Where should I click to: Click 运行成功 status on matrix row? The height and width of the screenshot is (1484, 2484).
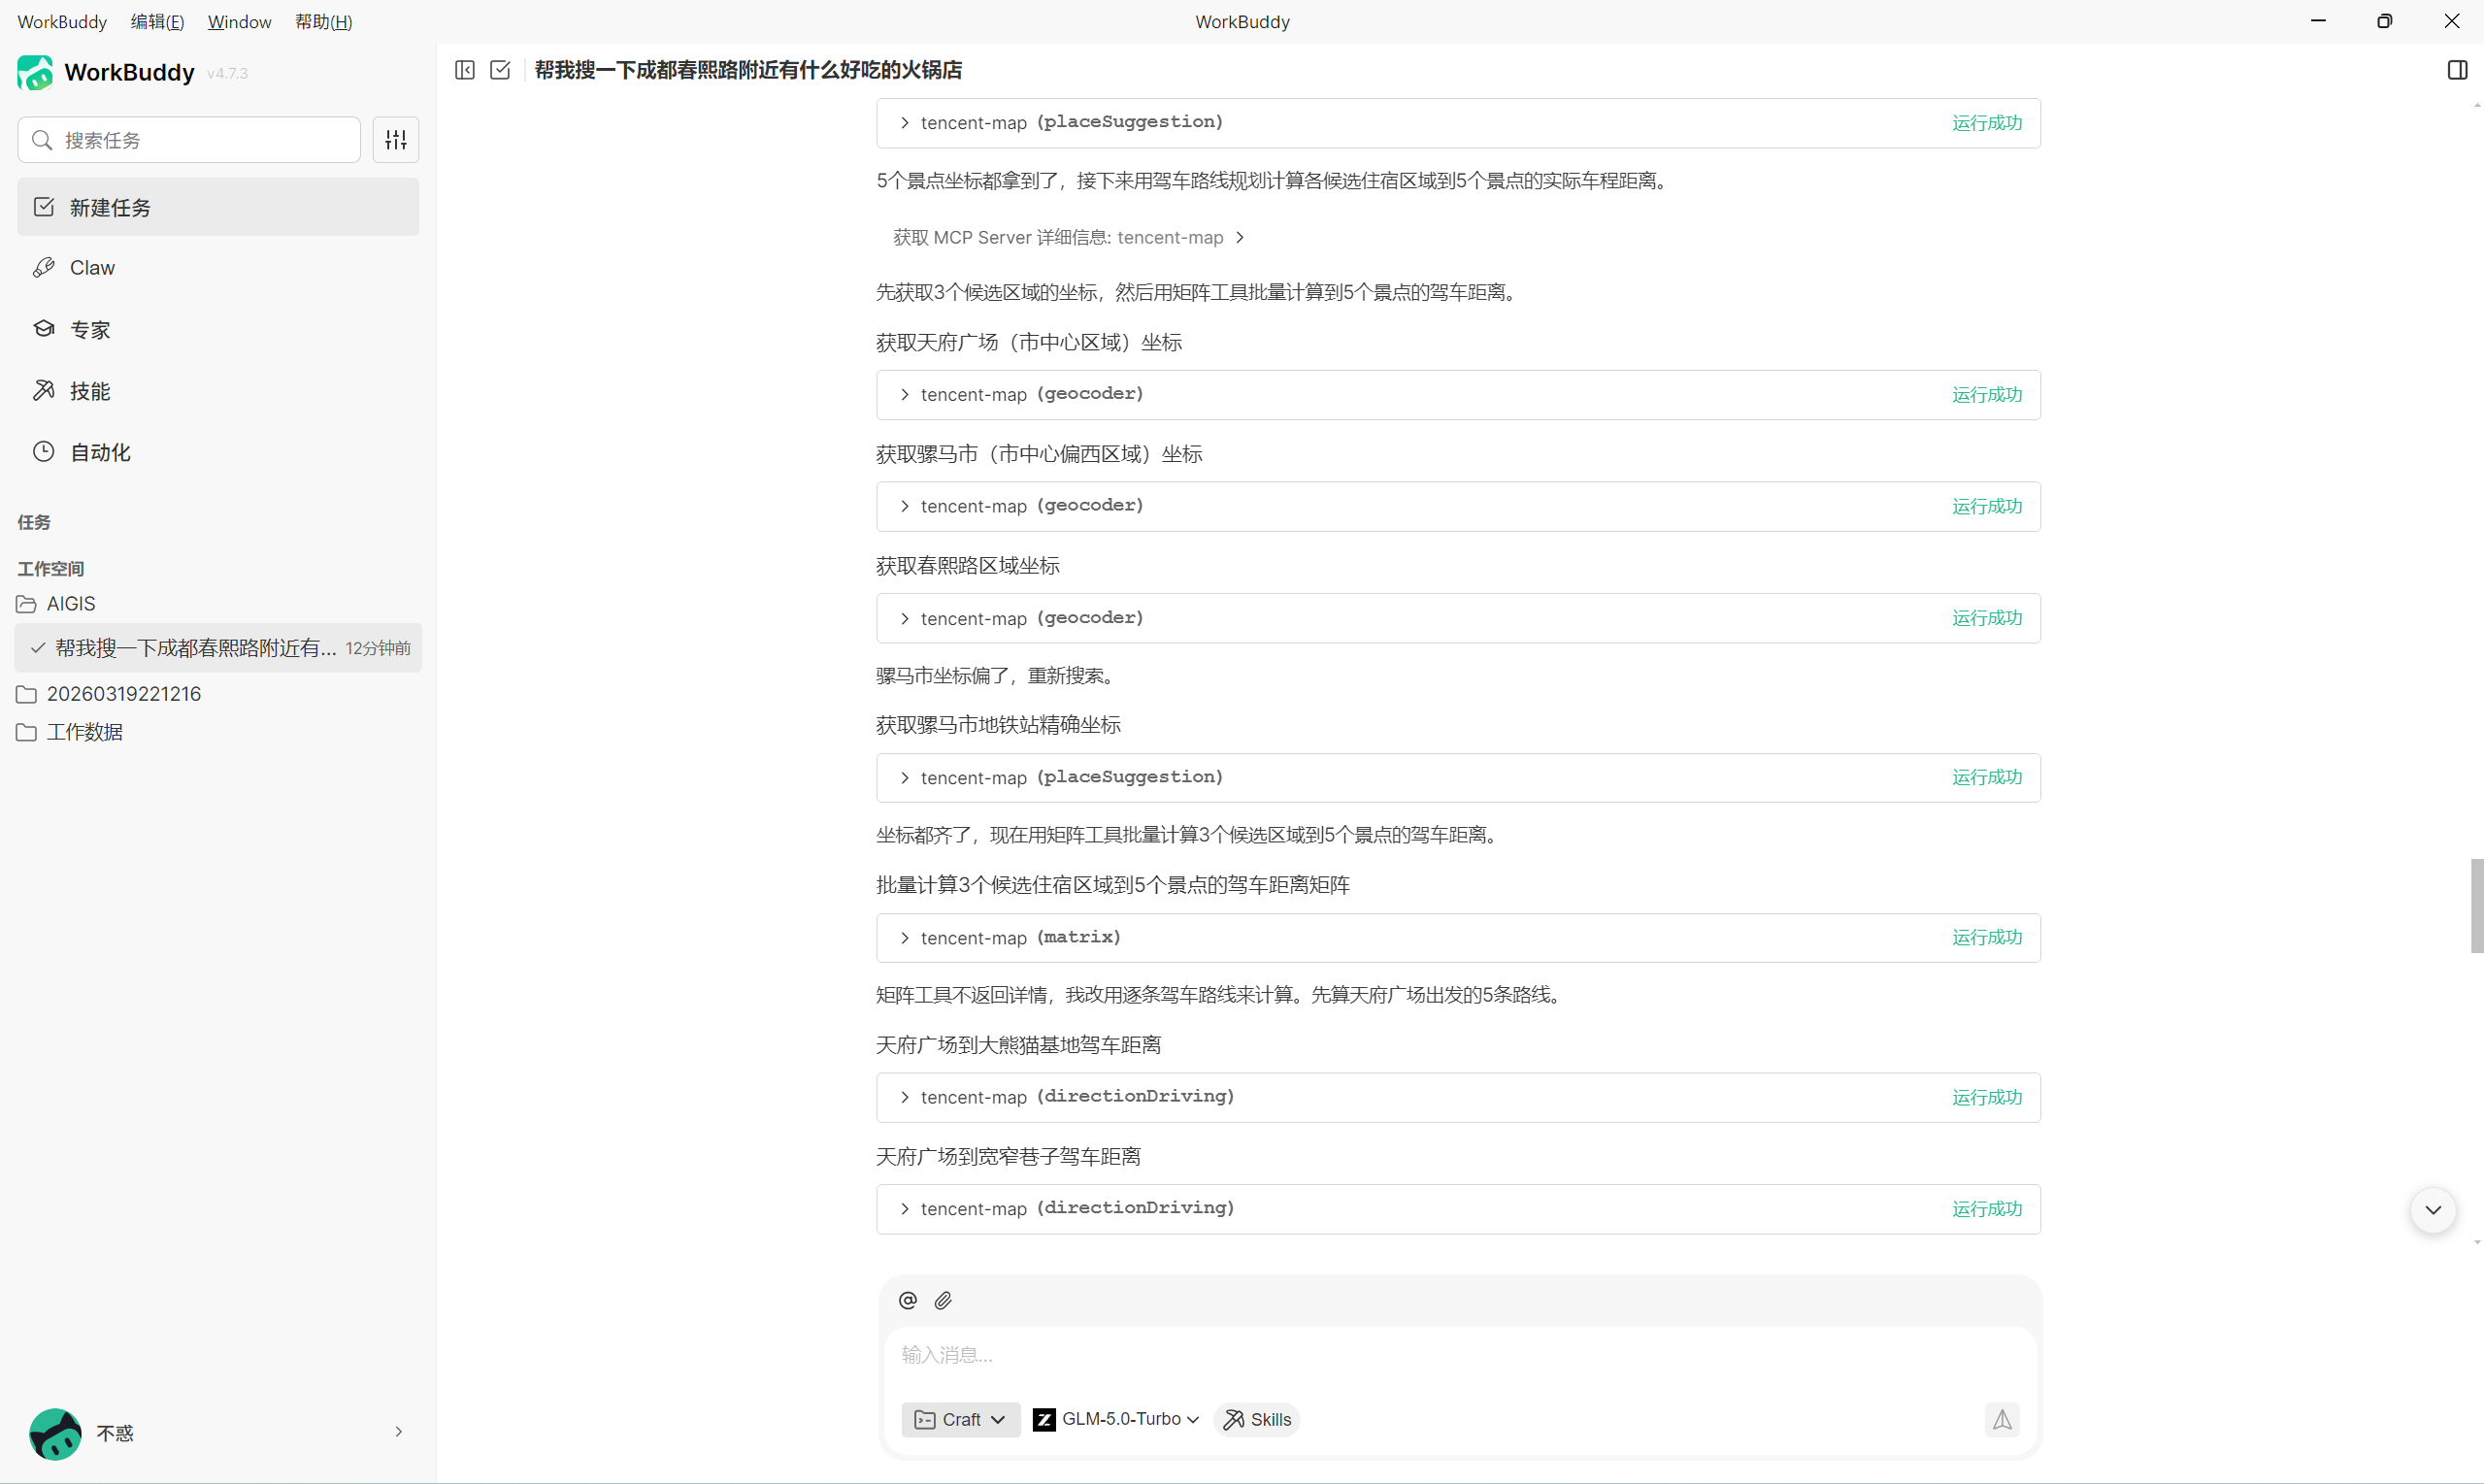[x=1987, y=938]
